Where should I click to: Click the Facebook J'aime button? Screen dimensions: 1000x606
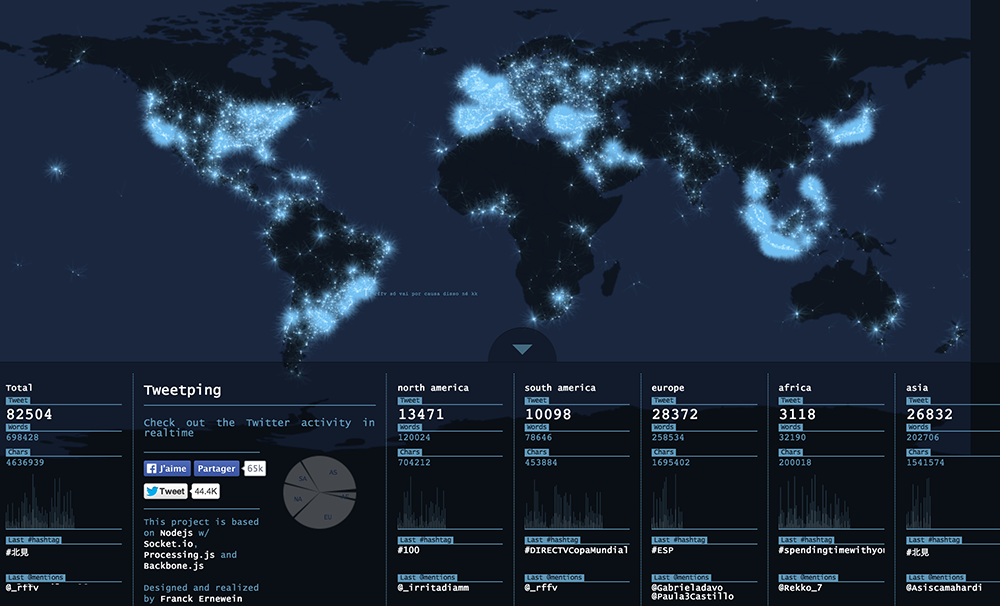pos(167,468)
